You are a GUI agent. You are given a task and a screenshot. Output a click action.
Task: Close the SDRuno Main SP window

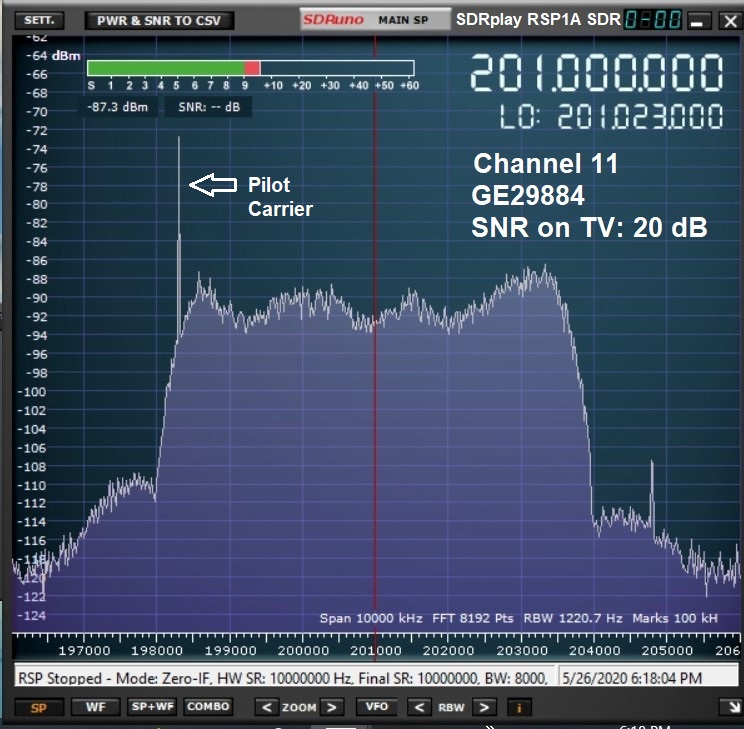727,20
